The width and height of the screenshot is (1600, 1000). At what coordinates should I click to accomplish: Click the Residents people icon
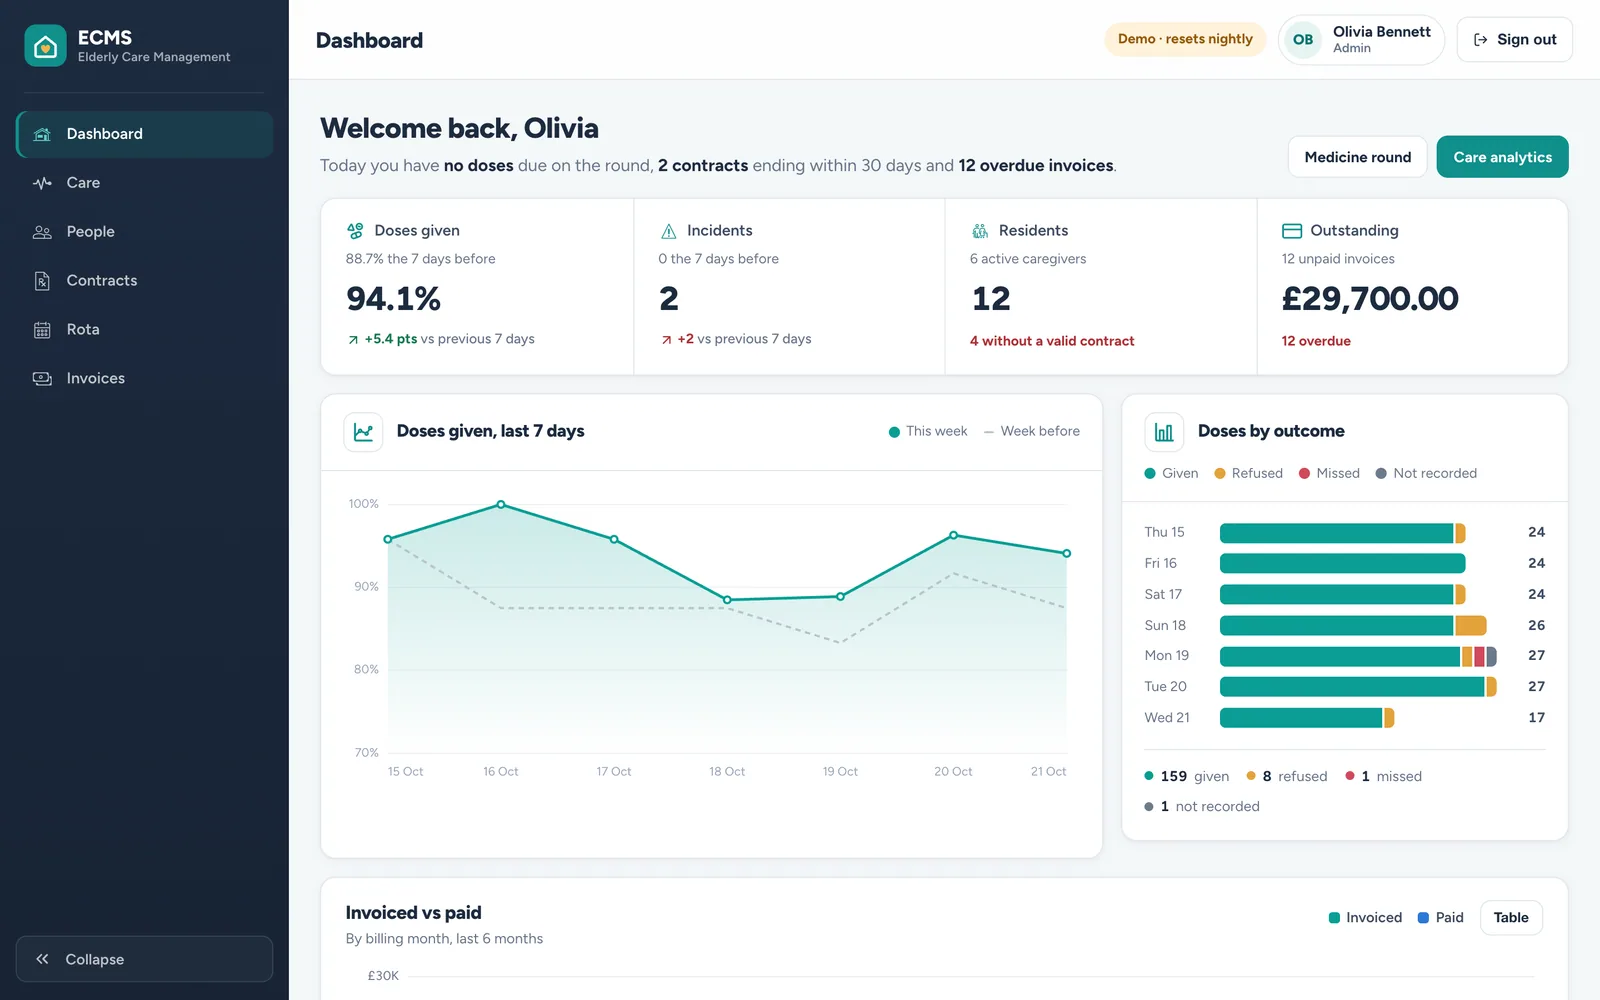(x=980, y=231)
